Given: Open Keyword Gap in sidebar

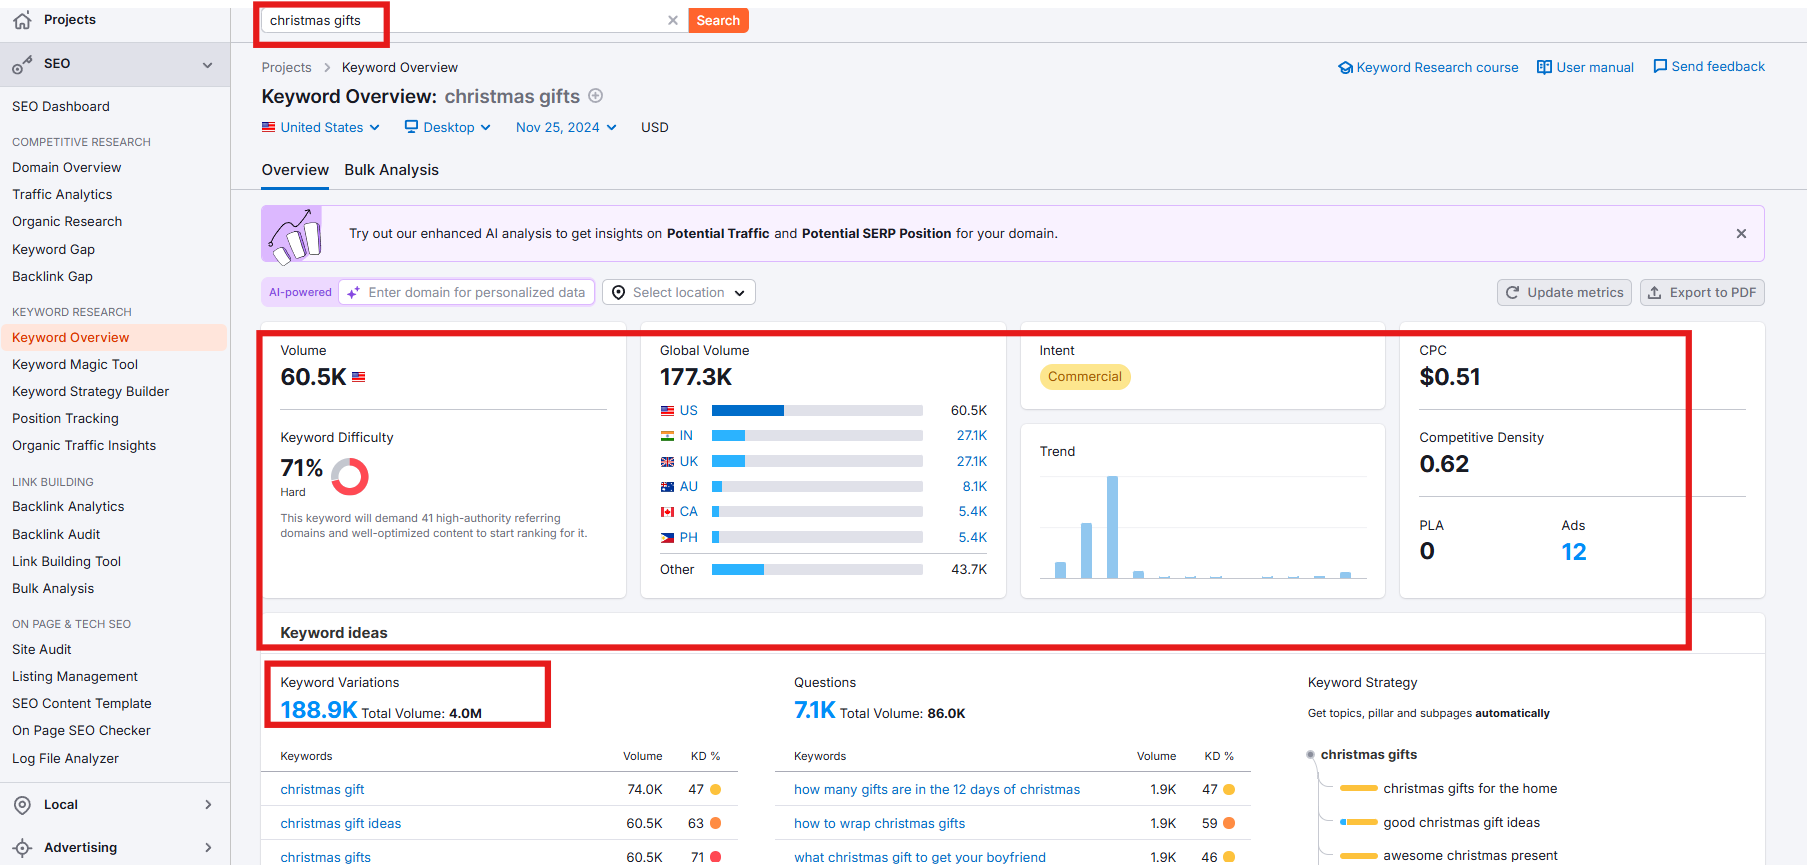Looking at the screenshot, I should pyautogui.click(x=54, y=250).
